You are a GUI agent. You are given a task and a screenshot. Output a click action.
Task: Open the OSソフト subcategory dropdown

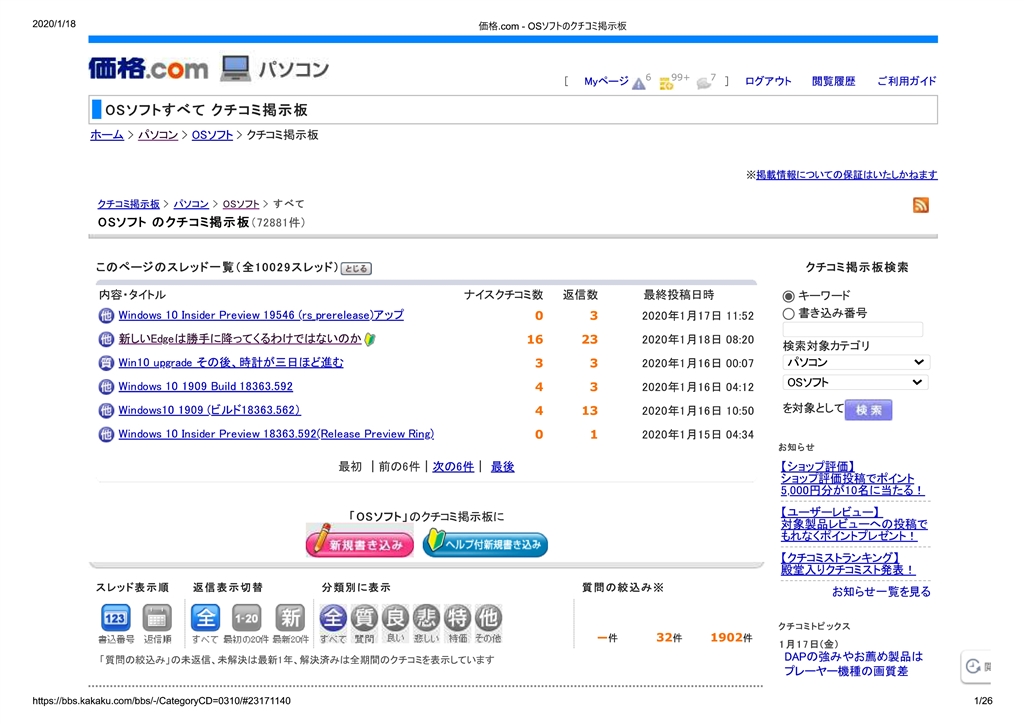click(856, 383)
